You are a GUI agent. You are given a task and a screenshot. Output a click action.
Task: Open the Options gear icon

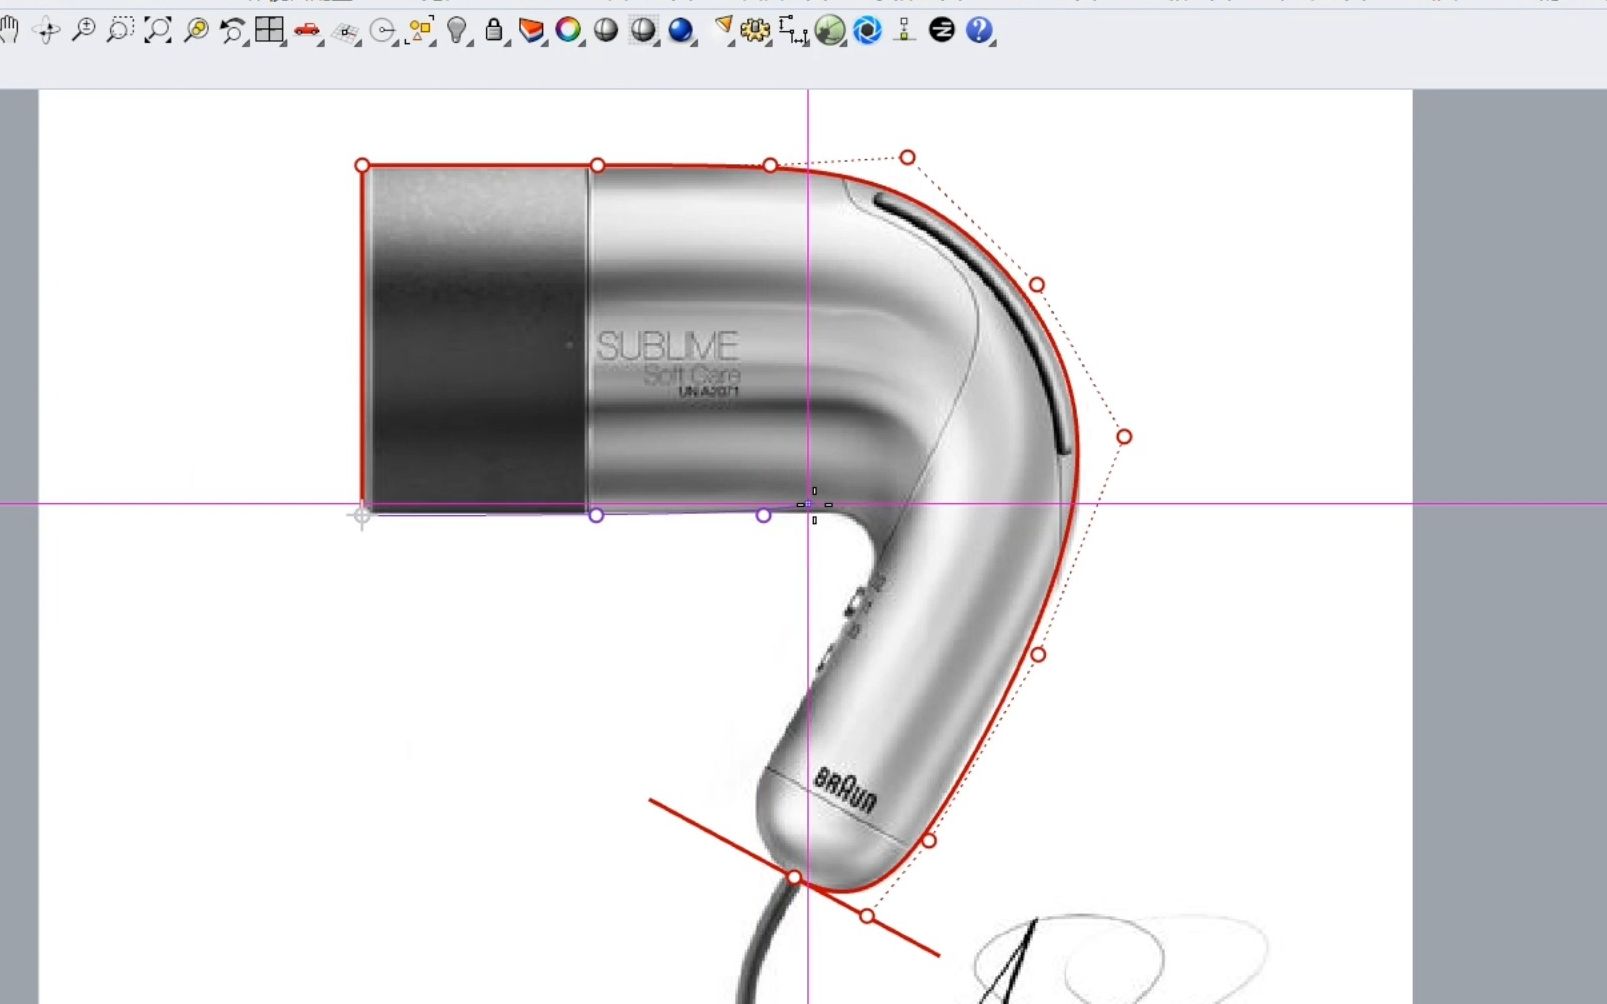click(x=755, y=31)
